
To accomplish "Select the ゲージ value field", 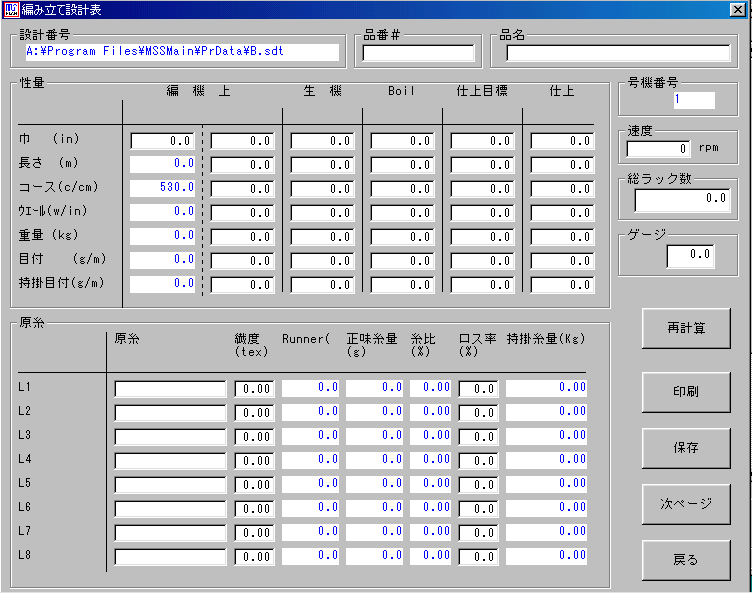I will coord(690,256).
